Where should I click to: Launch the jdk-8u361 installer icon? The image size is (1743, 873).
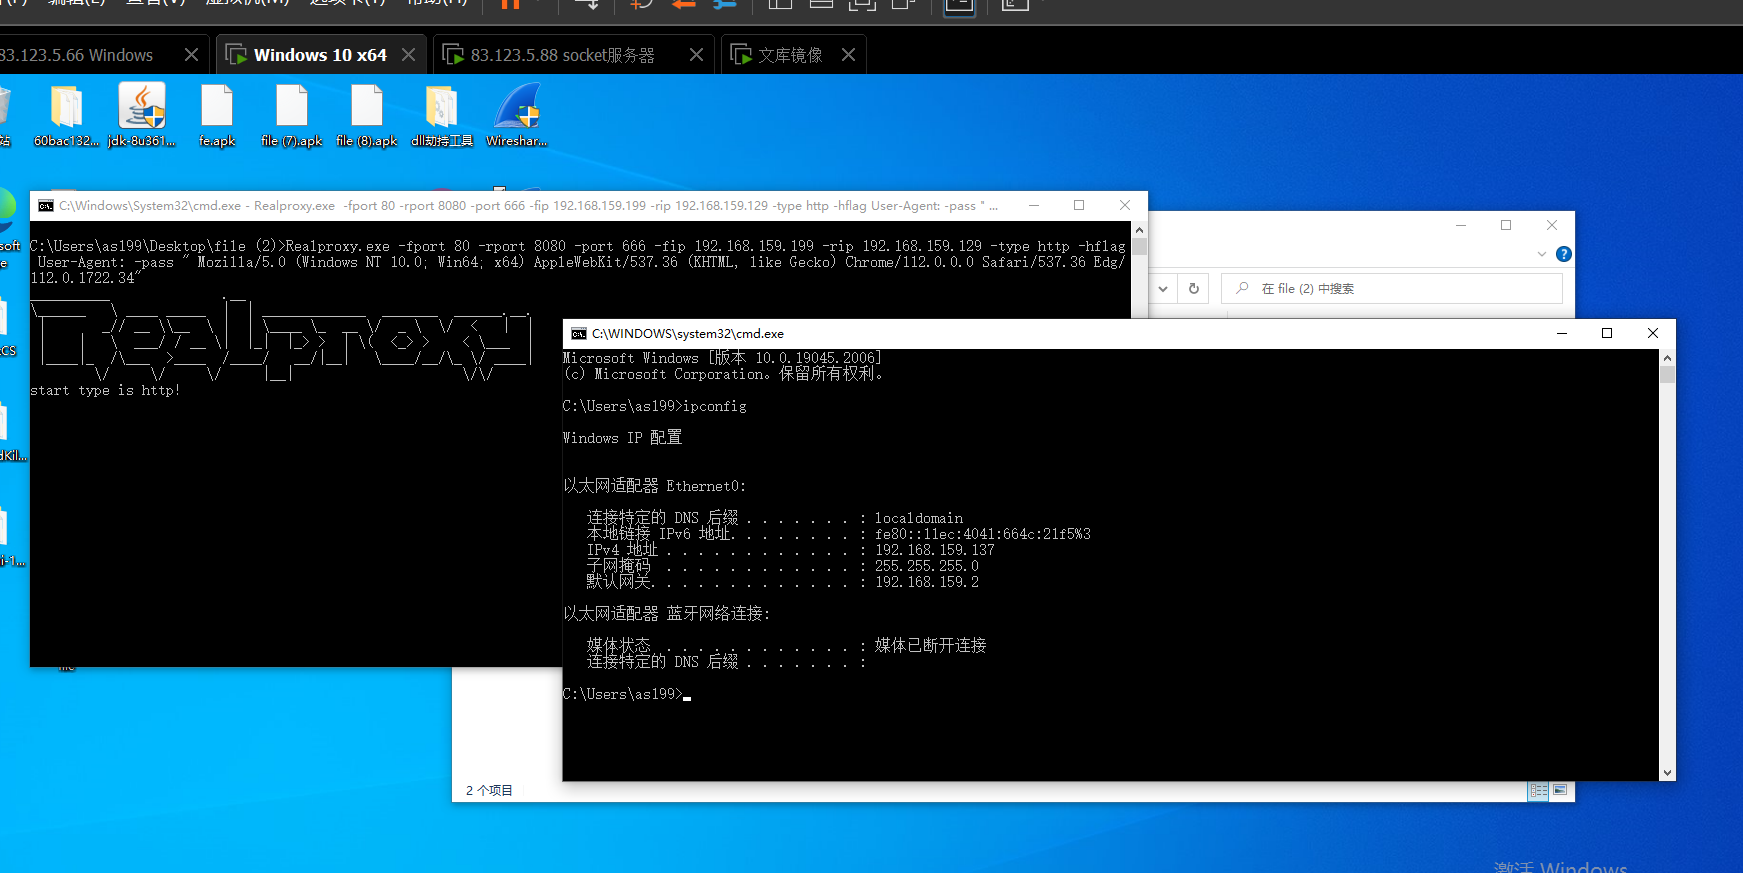click(x=141, y=116)
